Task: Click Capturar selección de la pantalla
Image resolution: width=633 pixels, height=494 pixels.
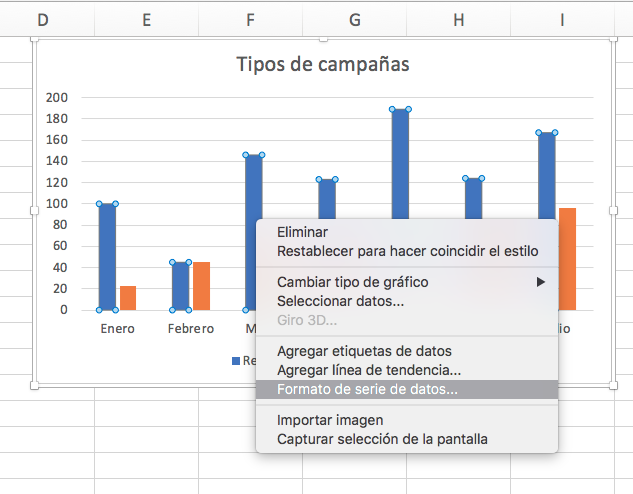Action: click(x=382, y=439)
